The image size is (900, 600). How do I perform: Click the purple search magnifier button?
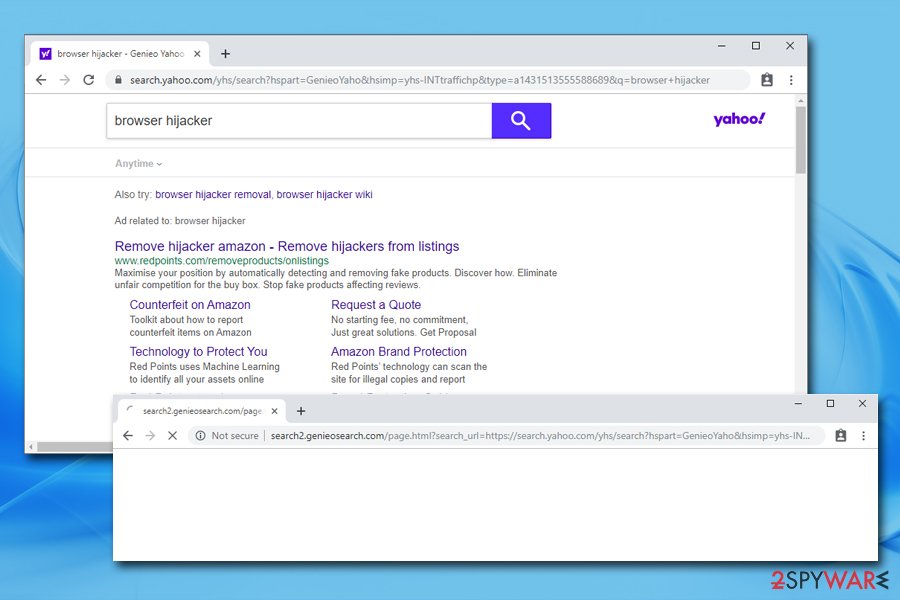[521, 121]
